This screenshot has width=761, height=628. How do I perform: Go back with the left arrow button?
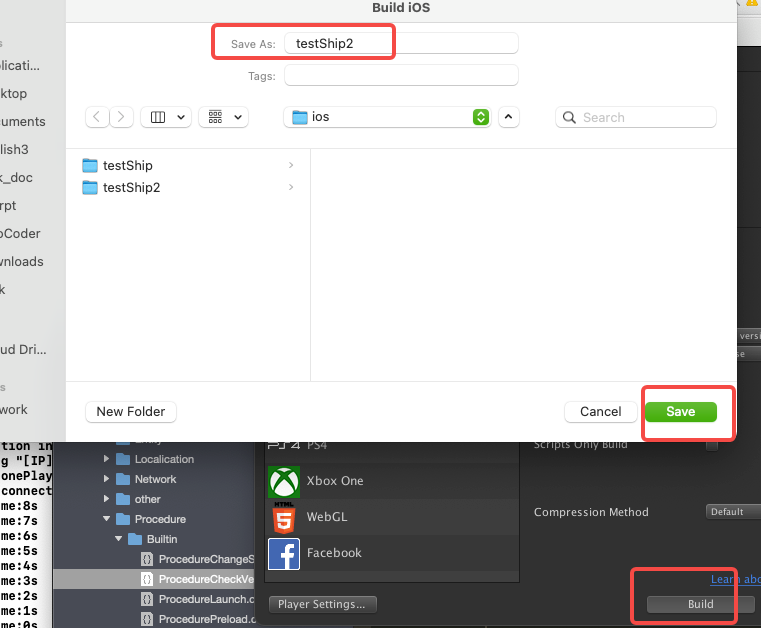pyautogui.click(x=97, y=117)
